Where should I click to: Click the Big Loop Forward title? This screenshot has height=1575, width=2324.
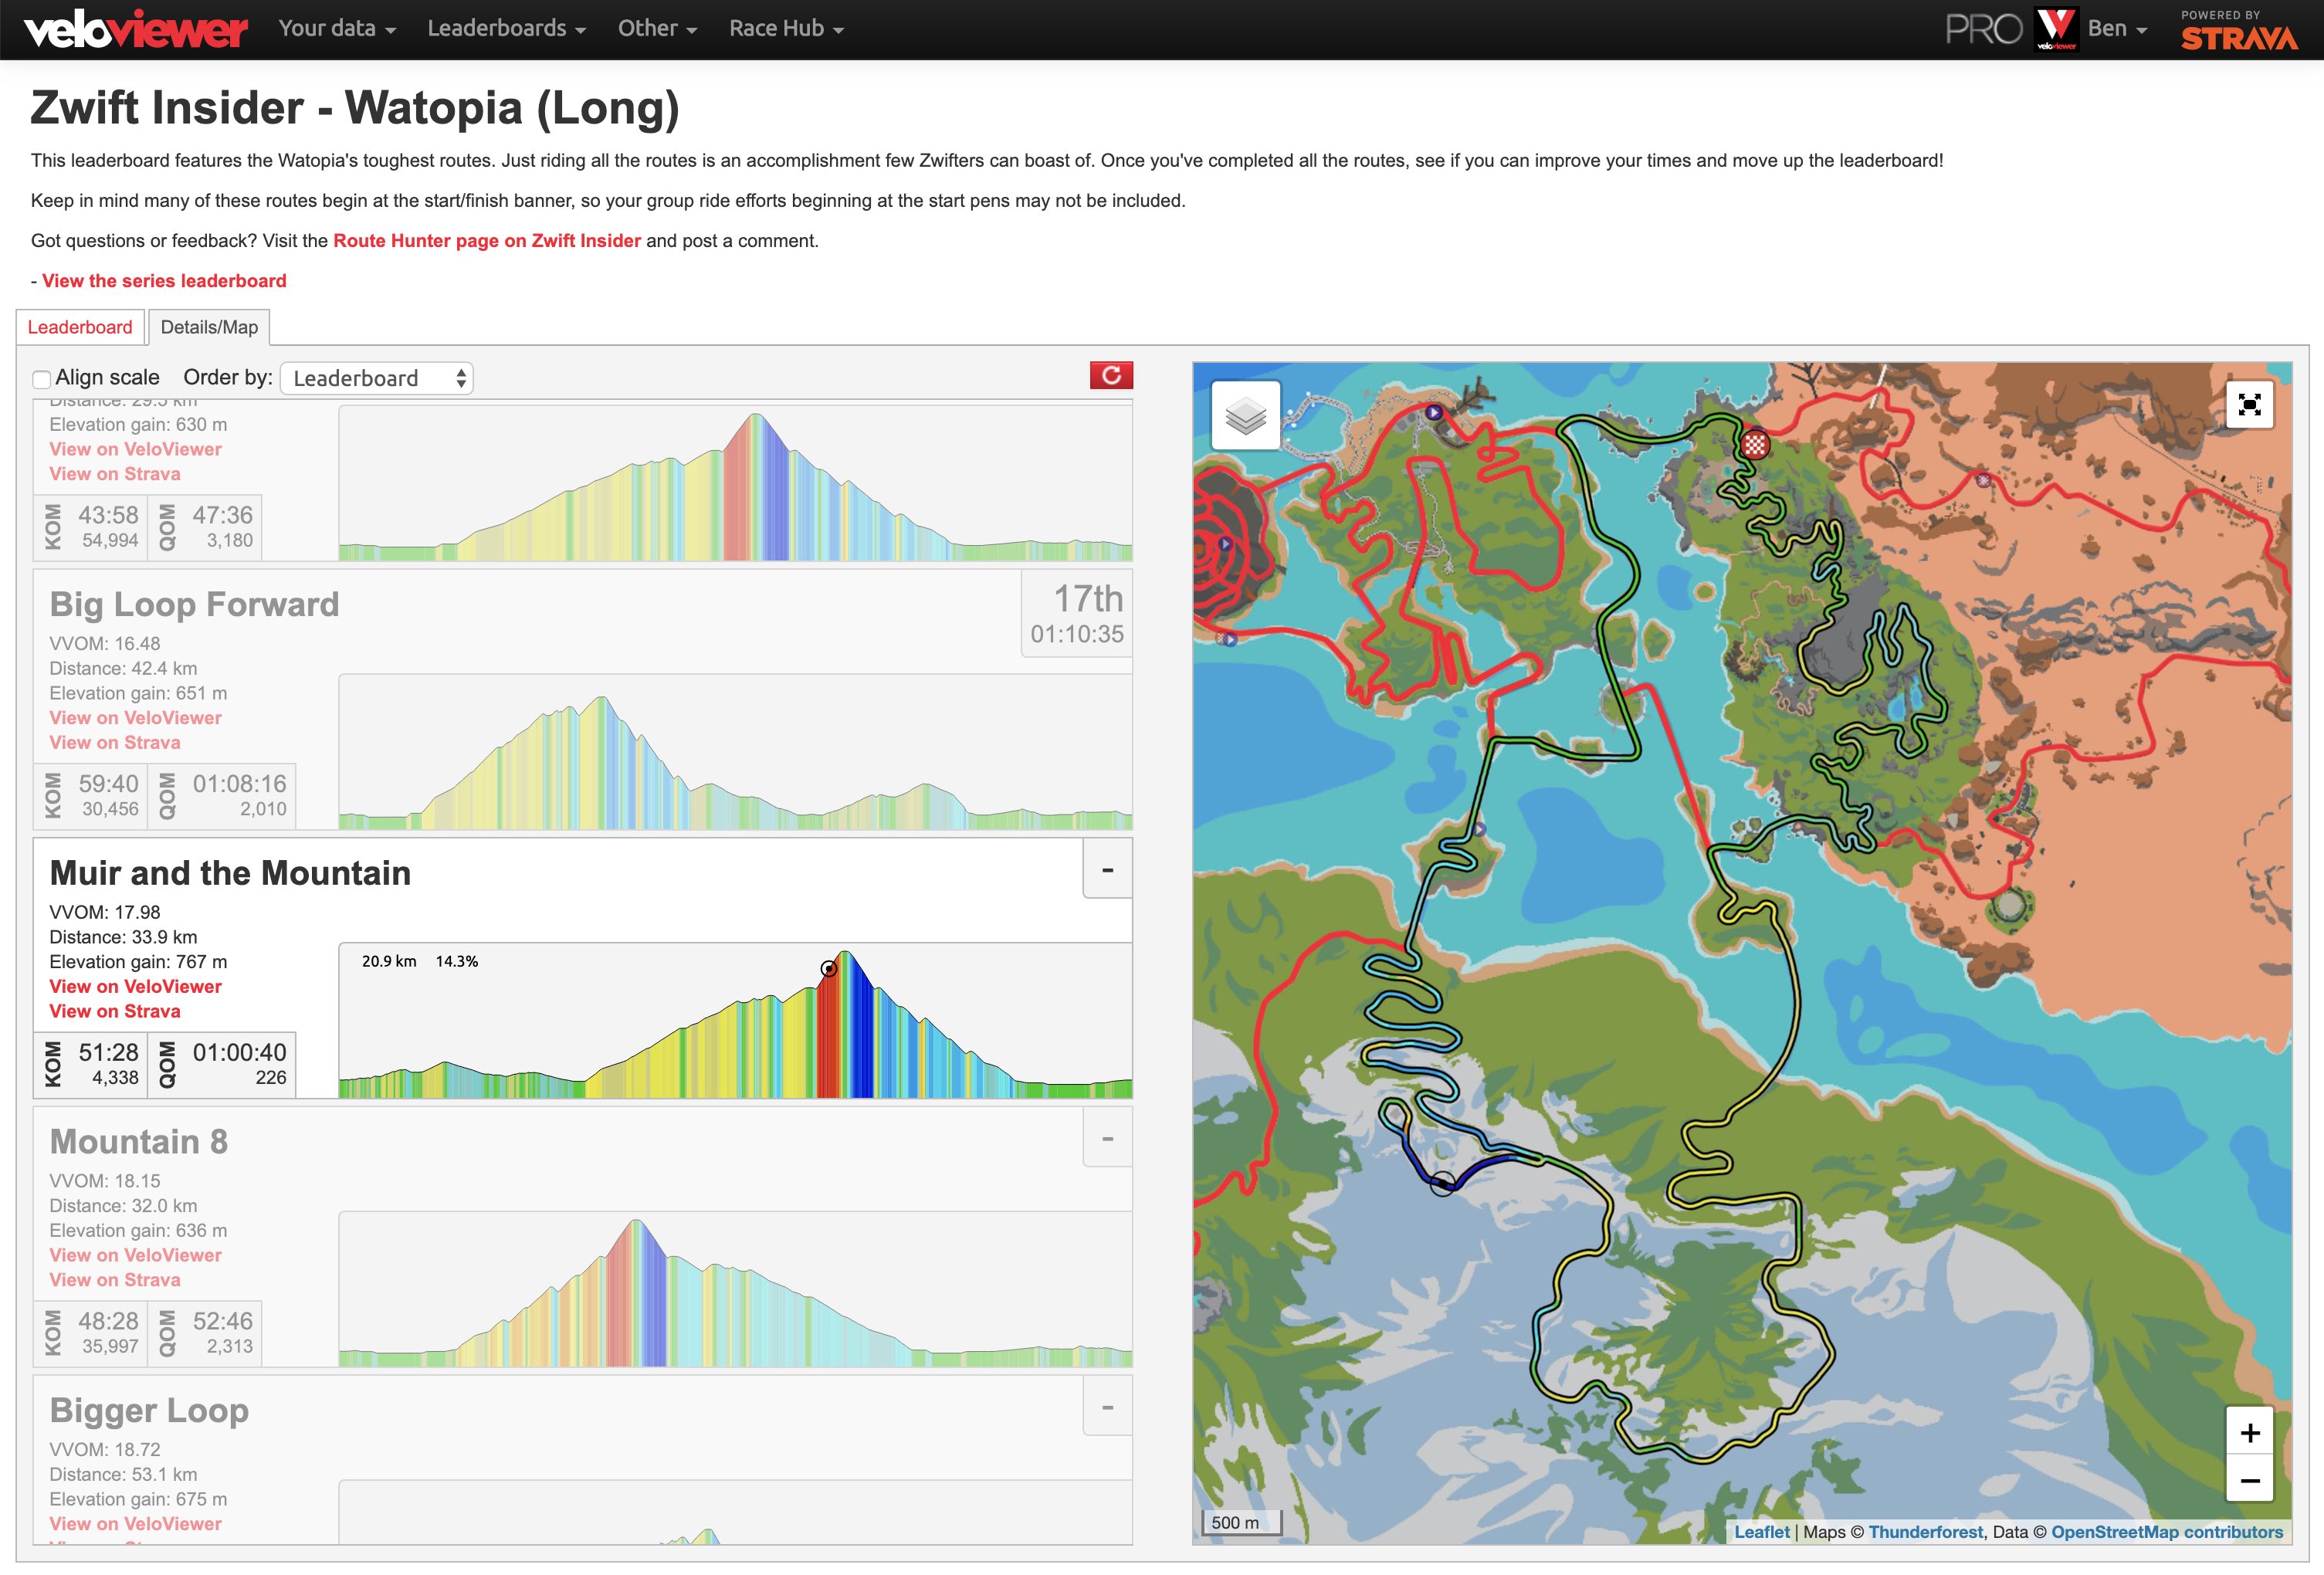tap(194, 604)
